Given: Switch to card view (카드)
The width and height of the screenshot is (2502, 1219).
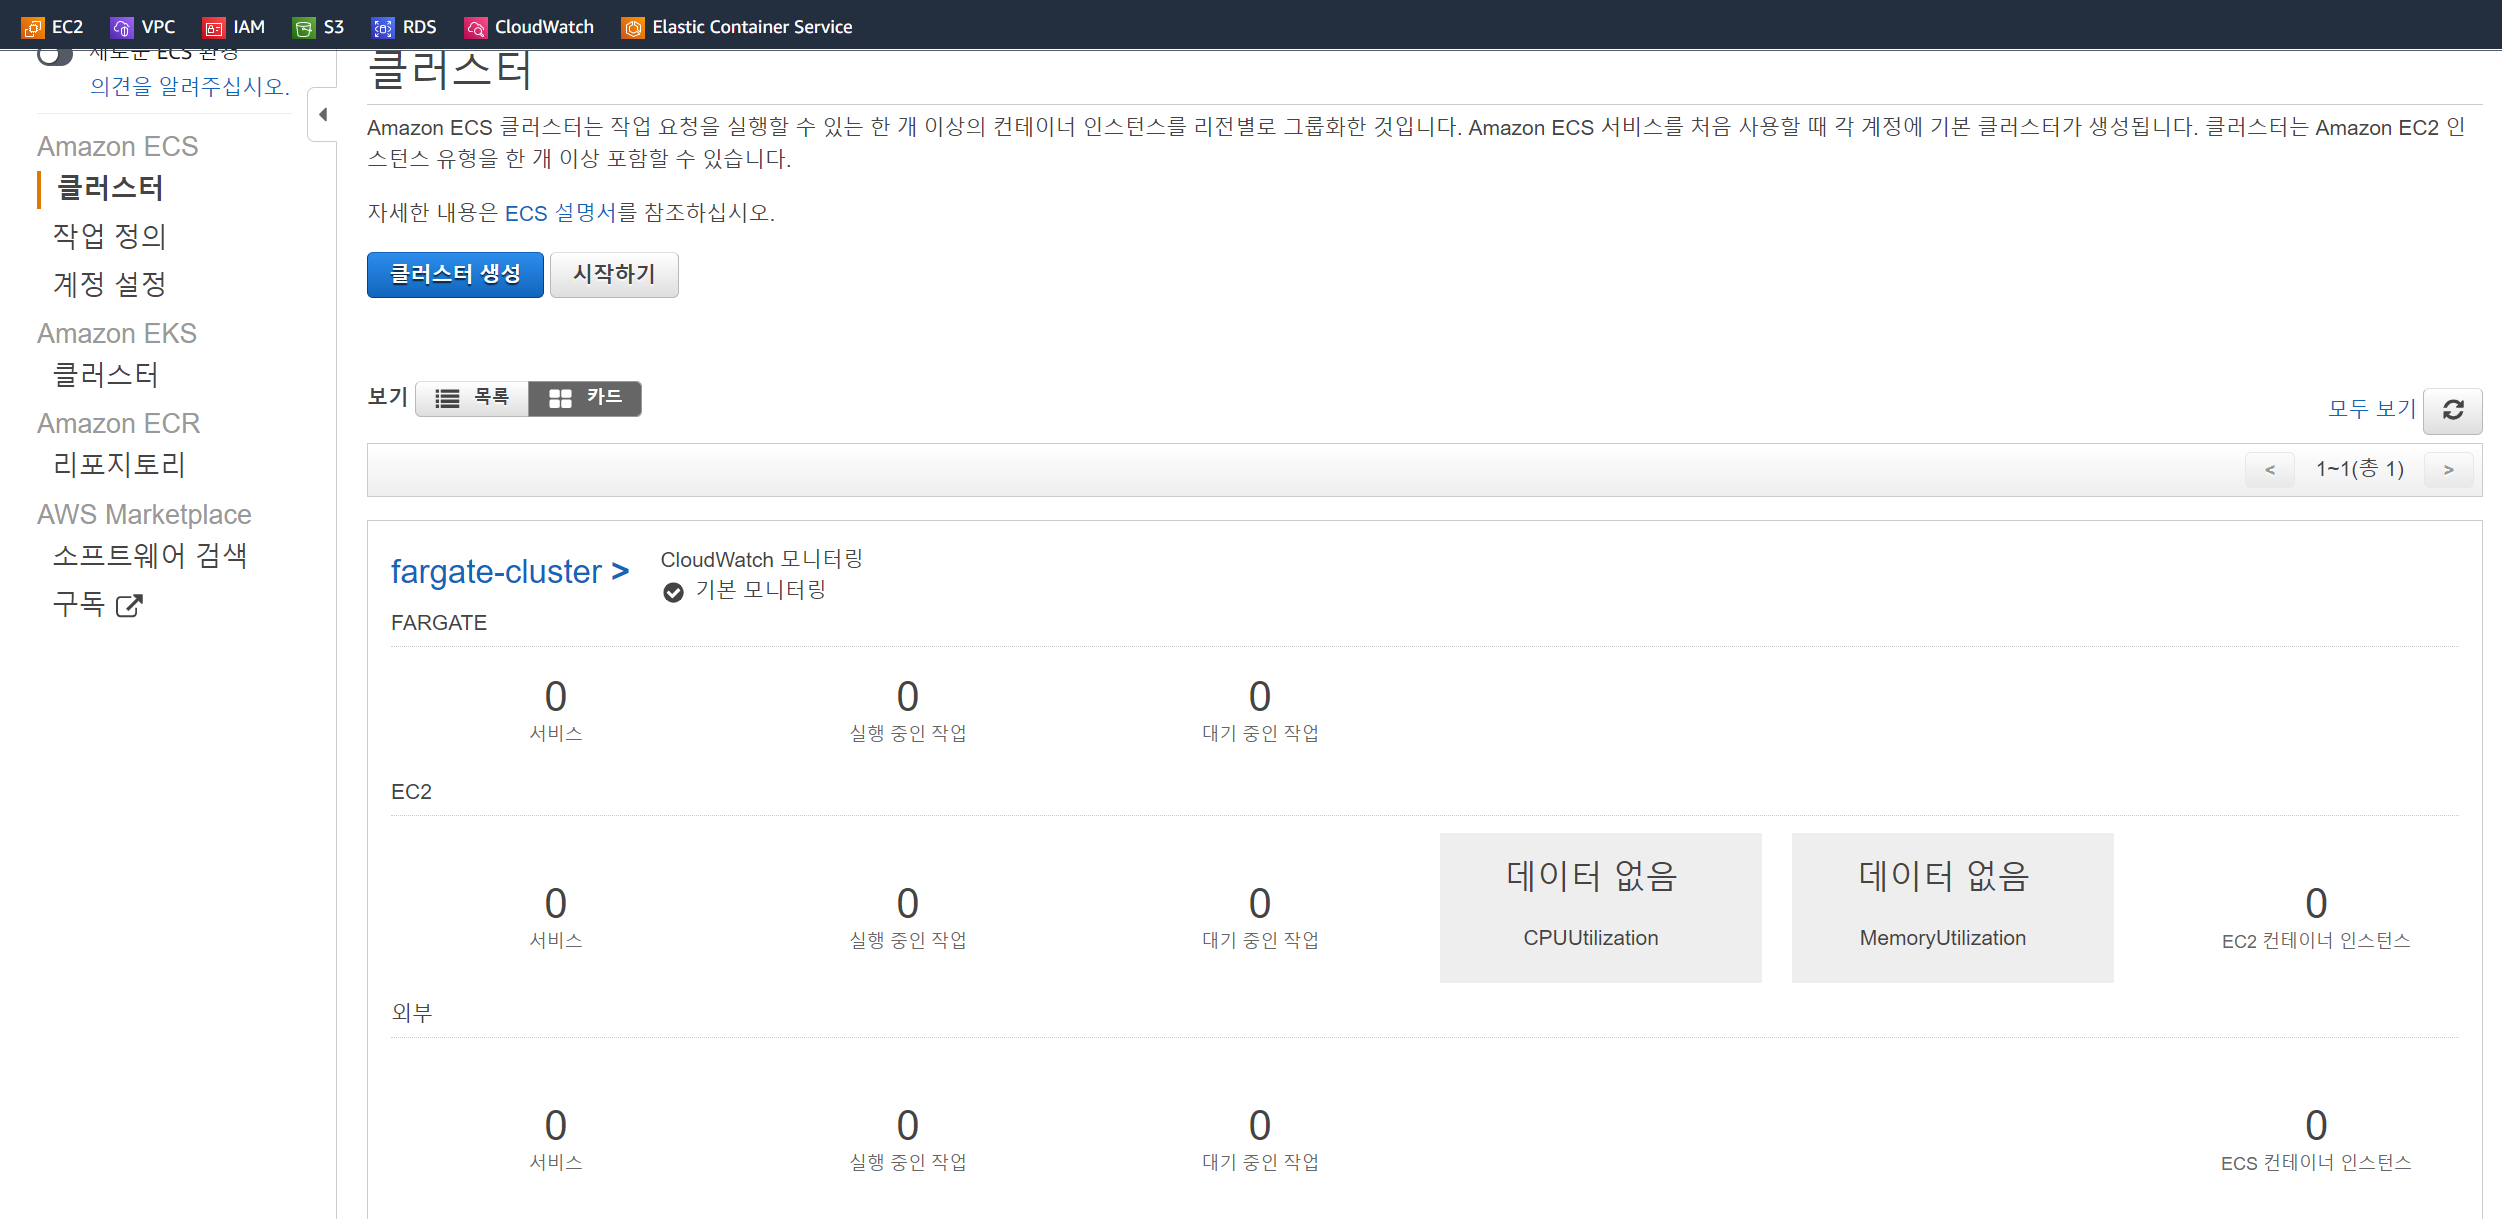Looking at the screenshot, I should tap(585, 398).
